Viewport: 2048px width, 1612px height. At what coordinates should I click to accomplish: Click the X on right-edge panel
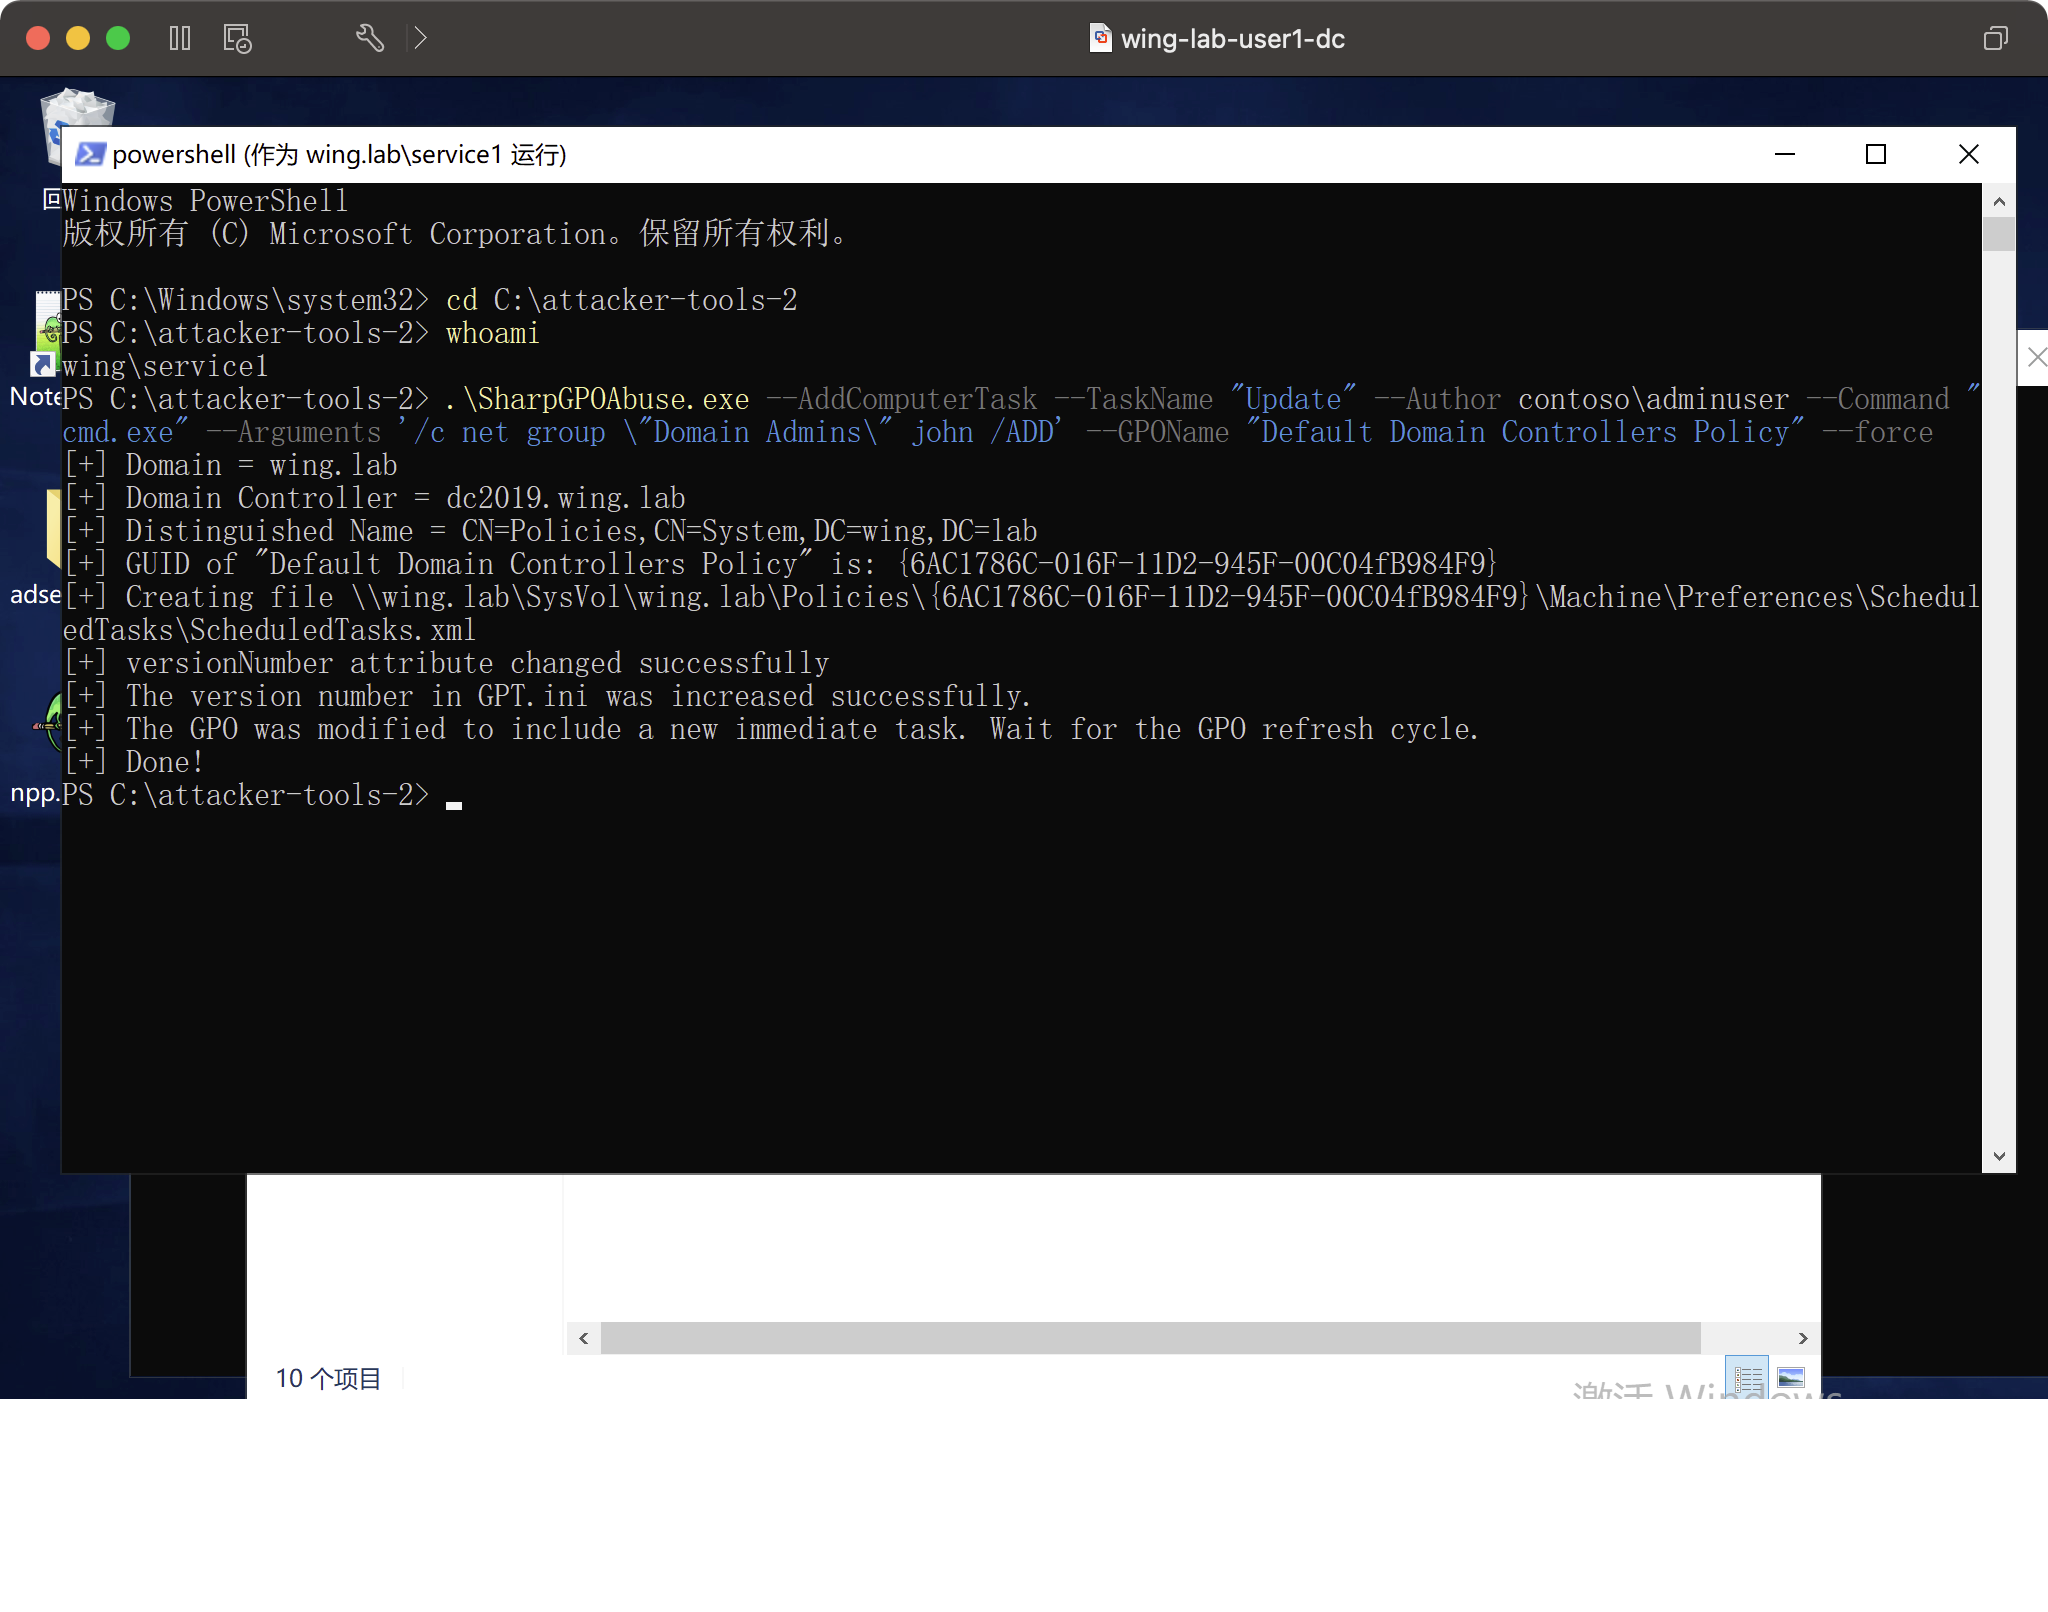(2036, 357)
